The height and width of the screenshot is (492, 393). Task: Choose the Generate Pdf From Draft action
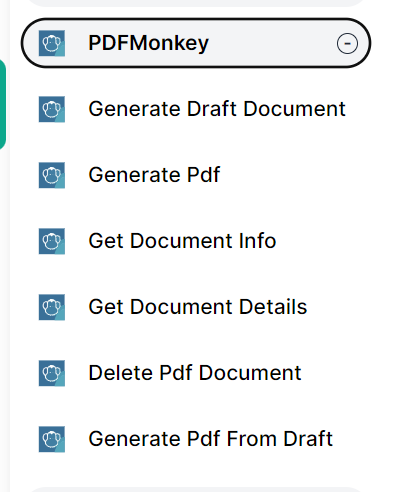210,439
